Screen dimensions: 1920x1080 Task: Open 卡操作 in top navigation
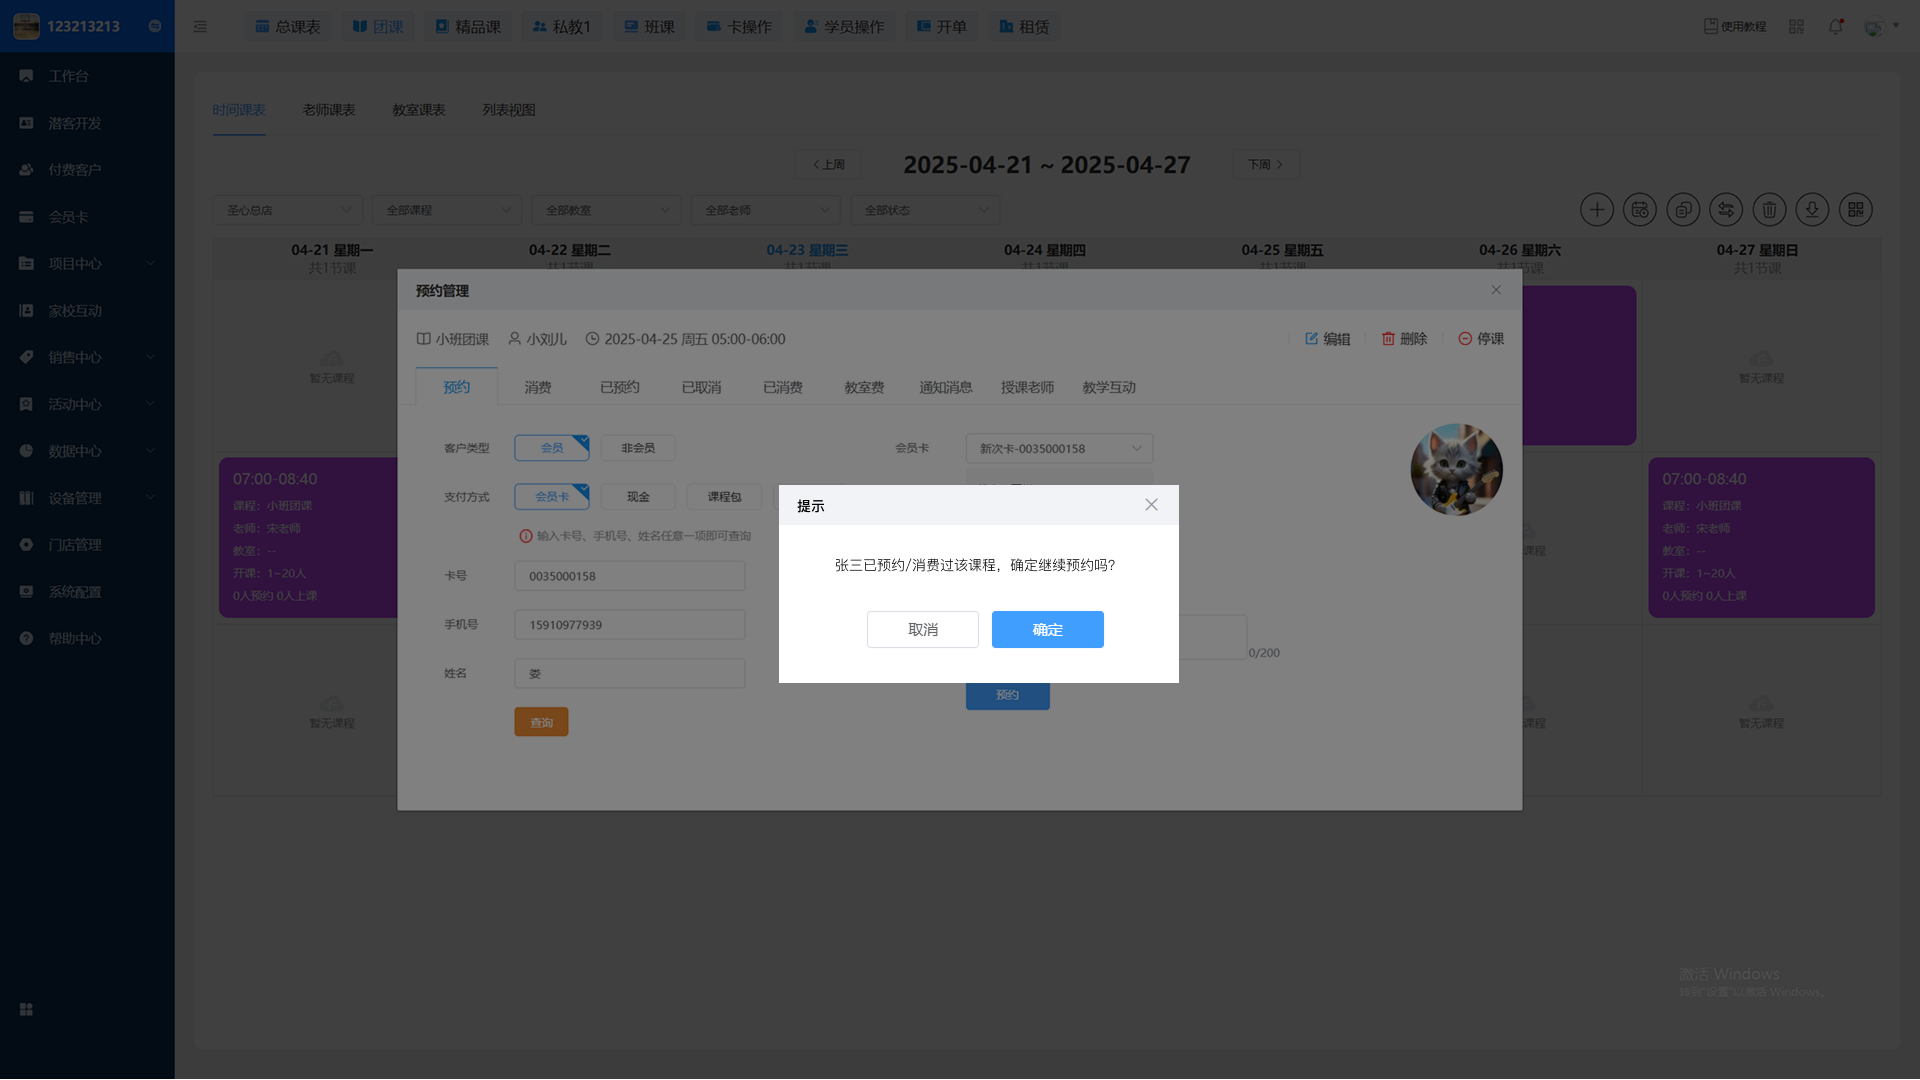[x=739, y=27]
